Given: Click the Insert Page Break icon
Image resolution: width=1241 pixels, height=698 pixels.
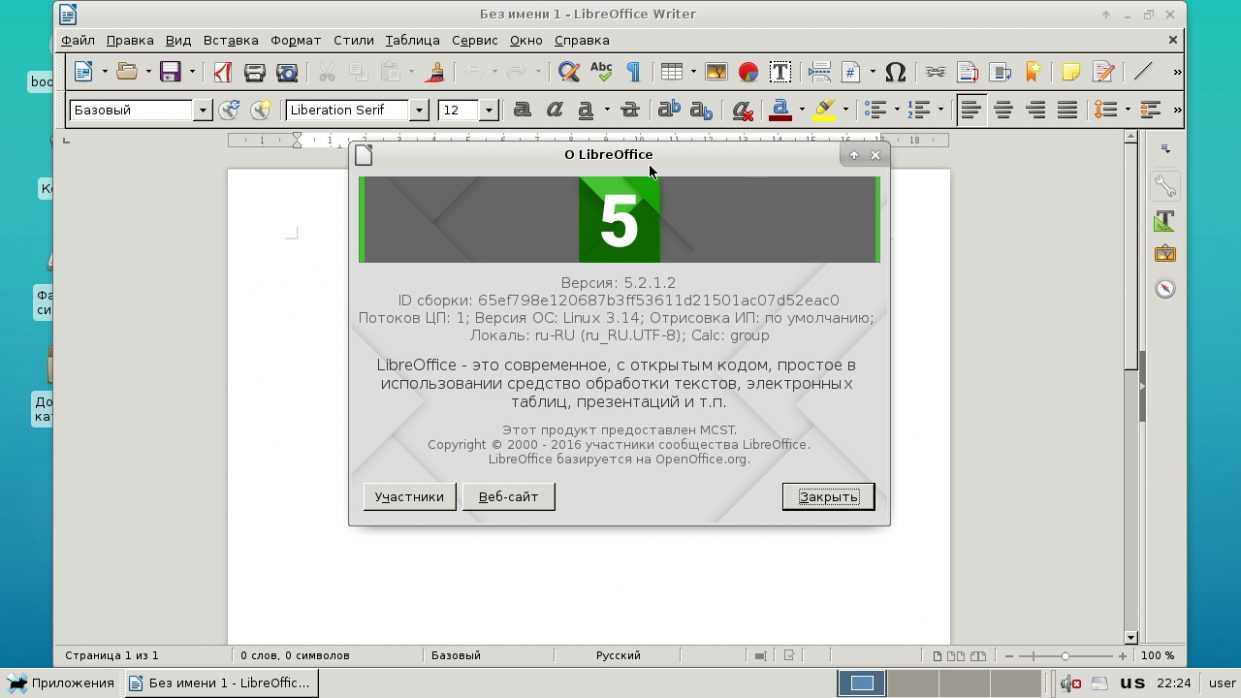Looking at the screenshot, I should click(819, 72).
